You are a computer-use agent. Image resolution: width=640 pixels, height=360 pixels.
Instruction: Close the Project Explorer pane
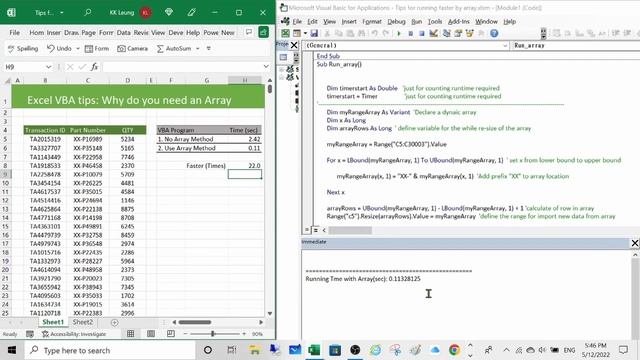coord(294,45)
